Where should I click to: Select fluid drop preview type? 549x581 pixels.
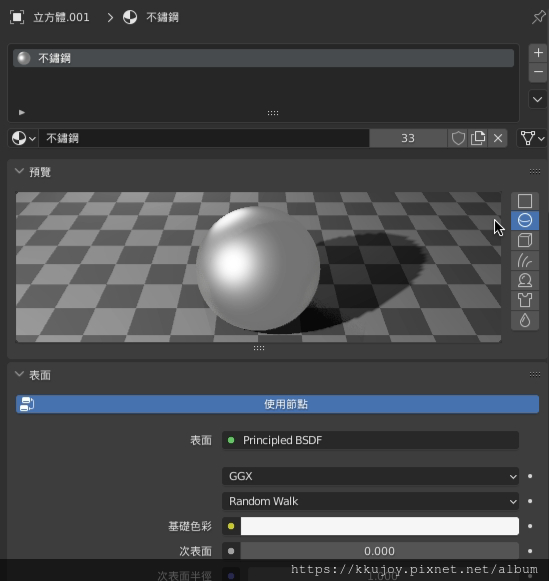pyautogui.click(x=525, y=320)
